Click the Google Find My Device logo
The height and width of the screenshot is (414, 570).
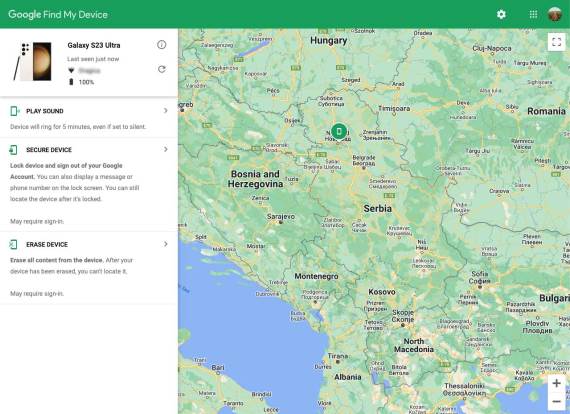click(58, 15)
